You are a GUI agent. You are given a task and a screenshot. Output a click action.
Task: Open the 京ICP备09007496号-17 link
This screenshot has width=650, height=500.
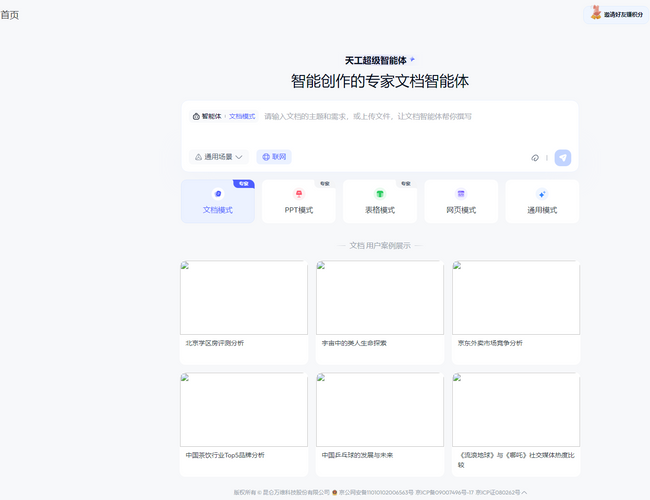pyautogui.click(x=444, y=493)
